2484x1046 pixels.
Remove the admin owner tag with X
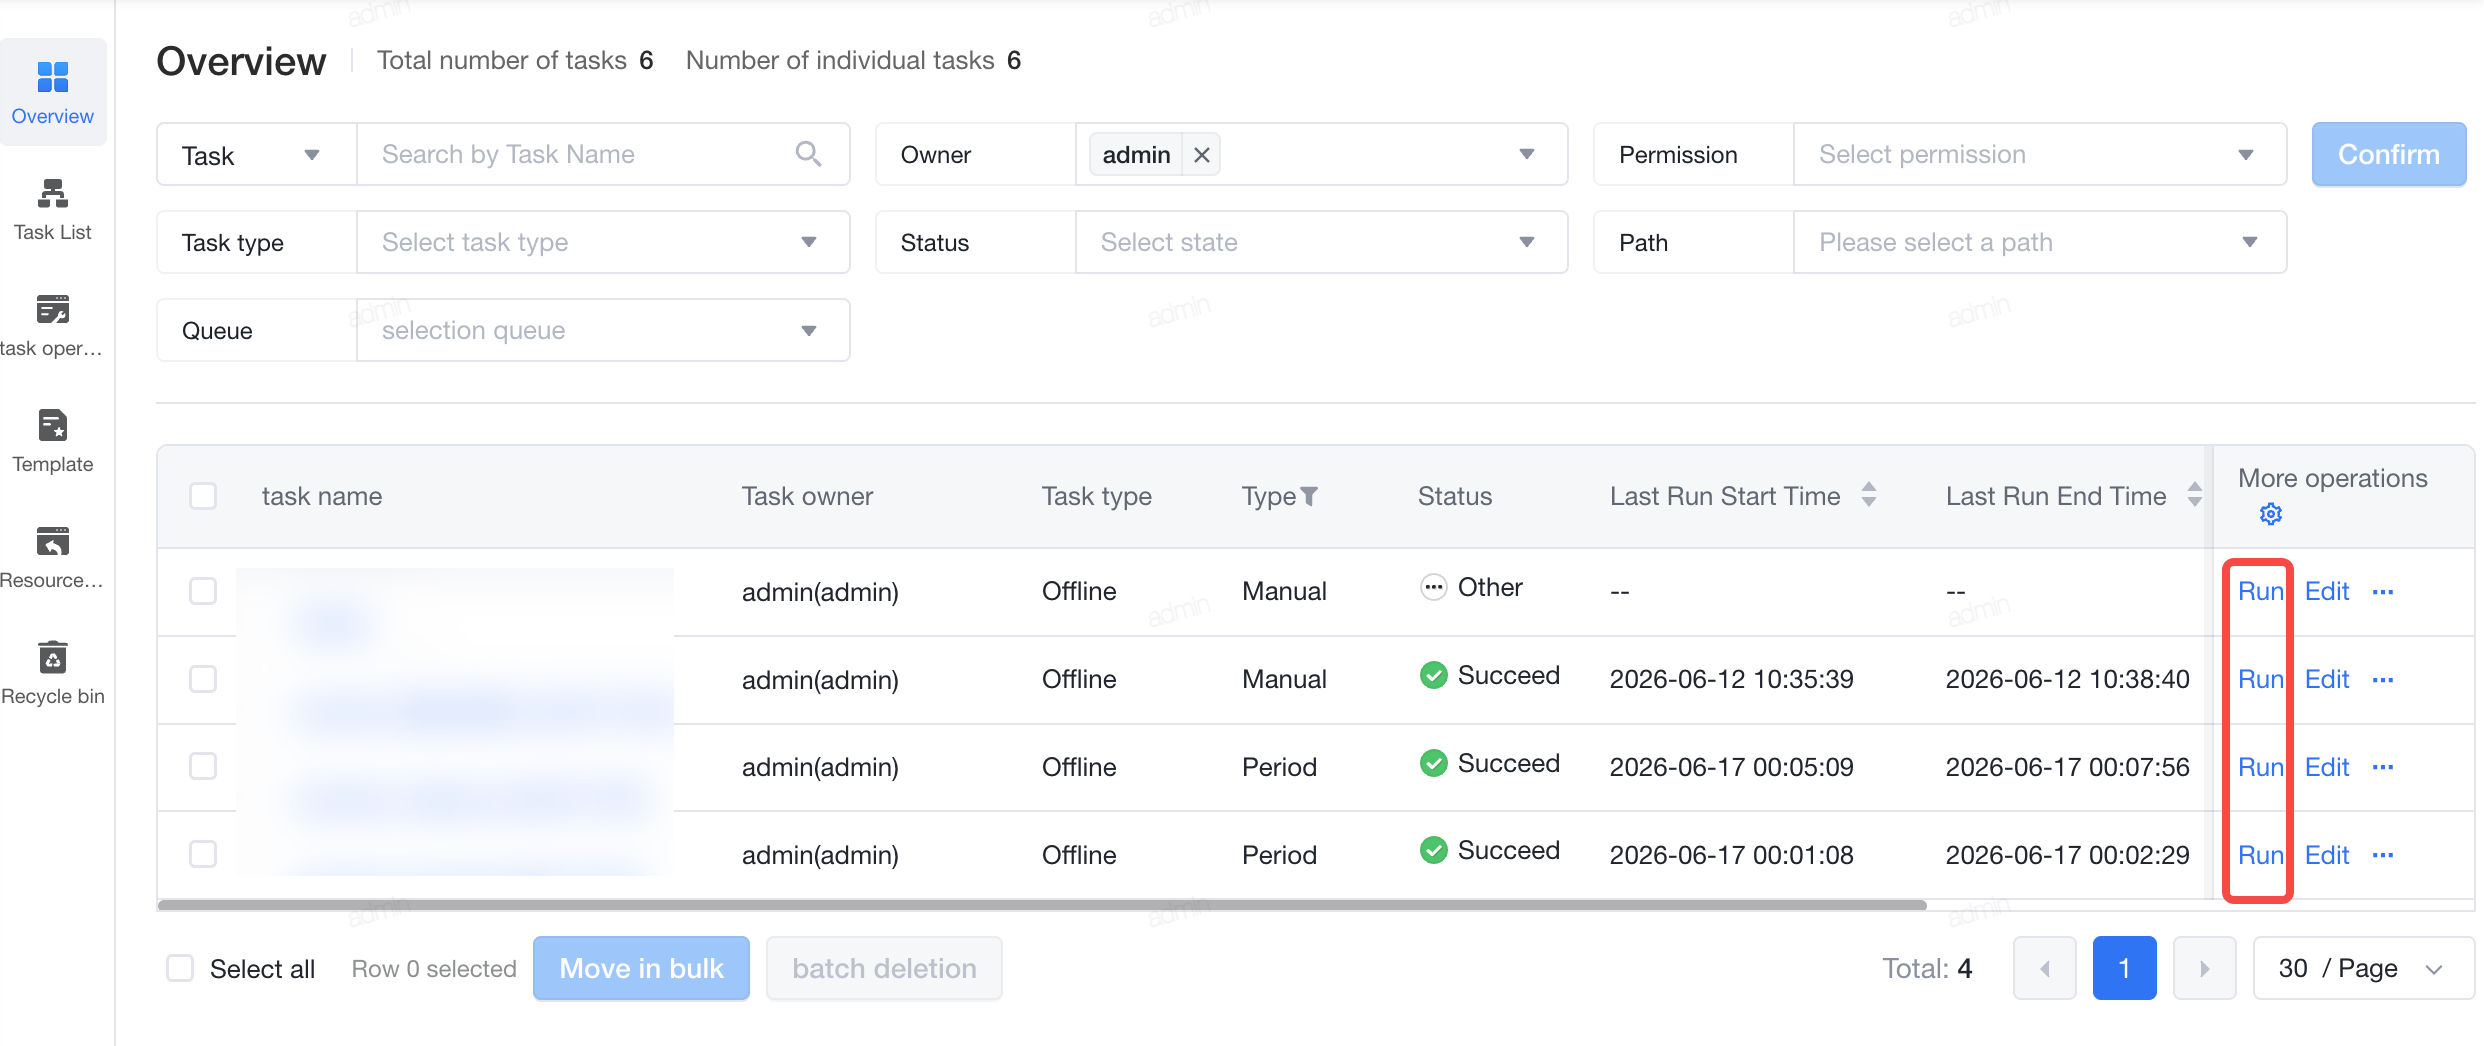(1202, 155)
